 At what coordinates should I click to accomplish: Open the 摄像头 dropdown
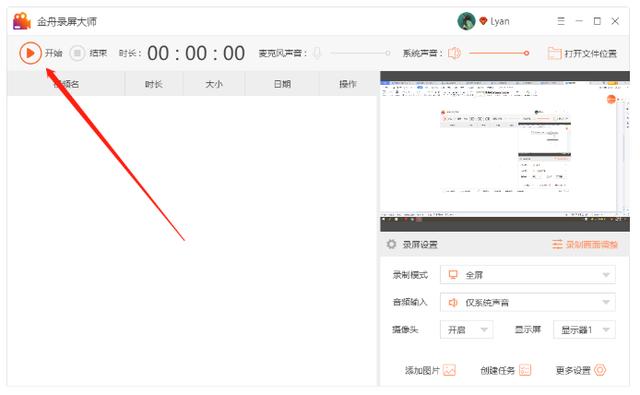(467, 330)
